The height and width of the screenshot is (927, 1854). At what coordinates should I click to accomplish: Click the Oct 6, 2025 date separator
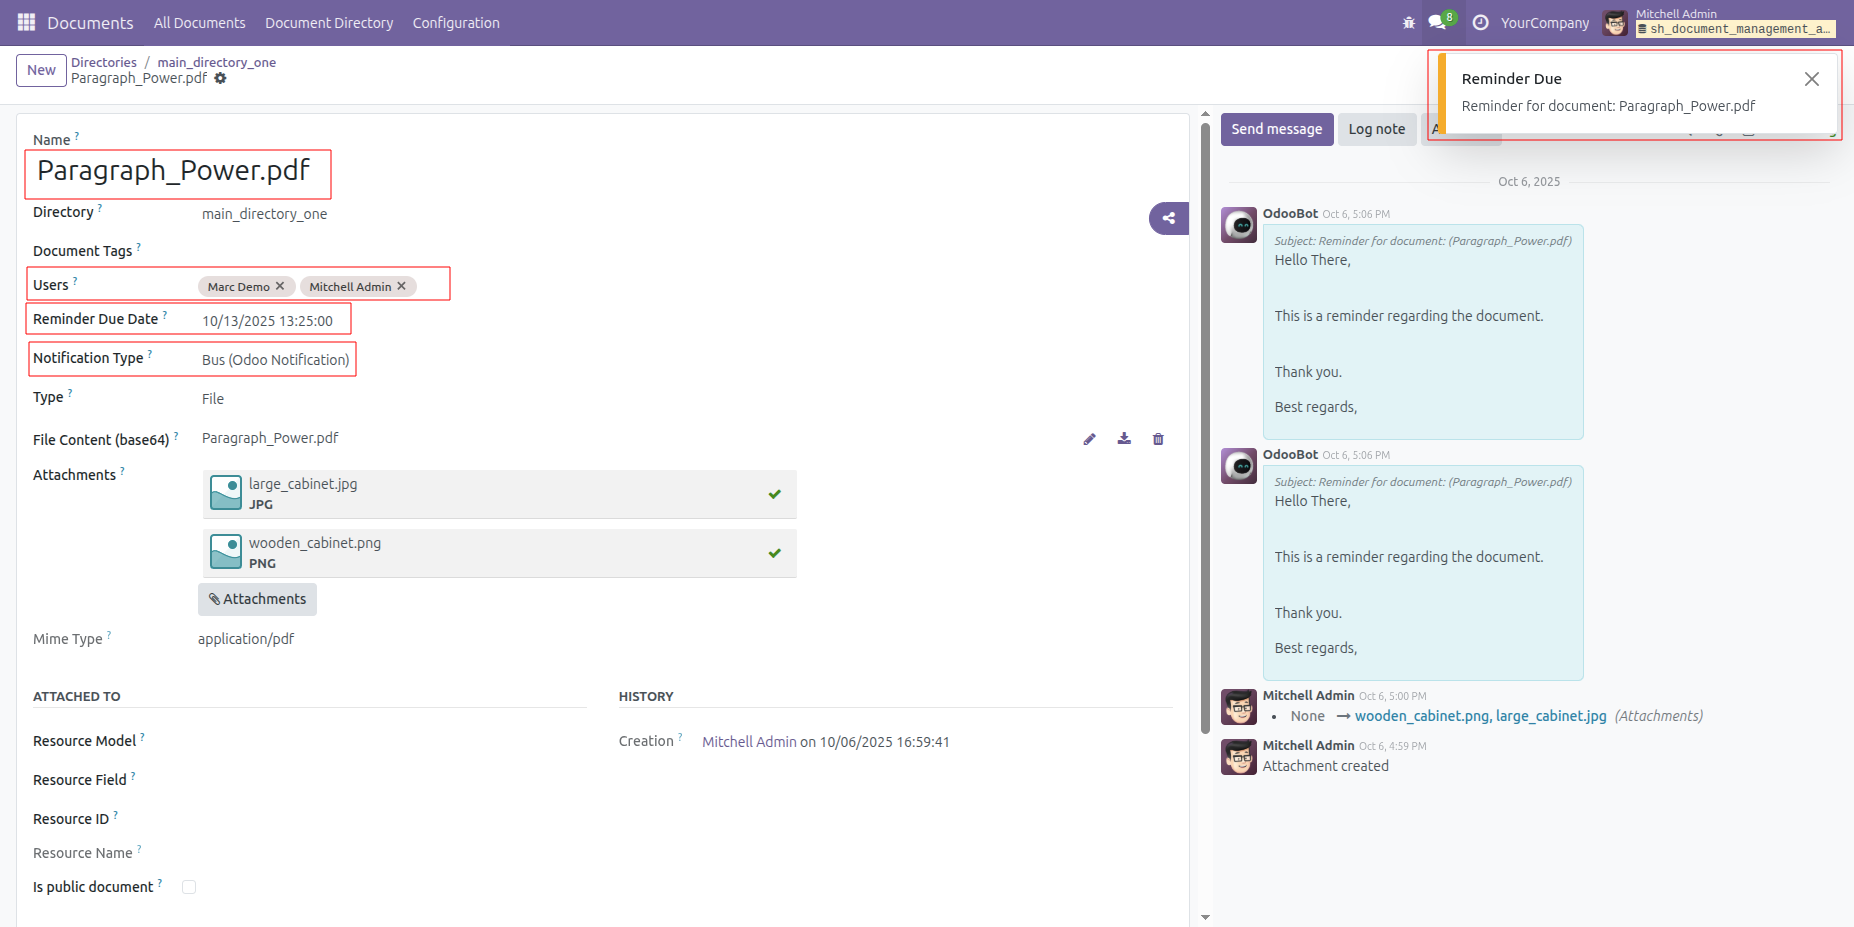(x=1529, y=182)
